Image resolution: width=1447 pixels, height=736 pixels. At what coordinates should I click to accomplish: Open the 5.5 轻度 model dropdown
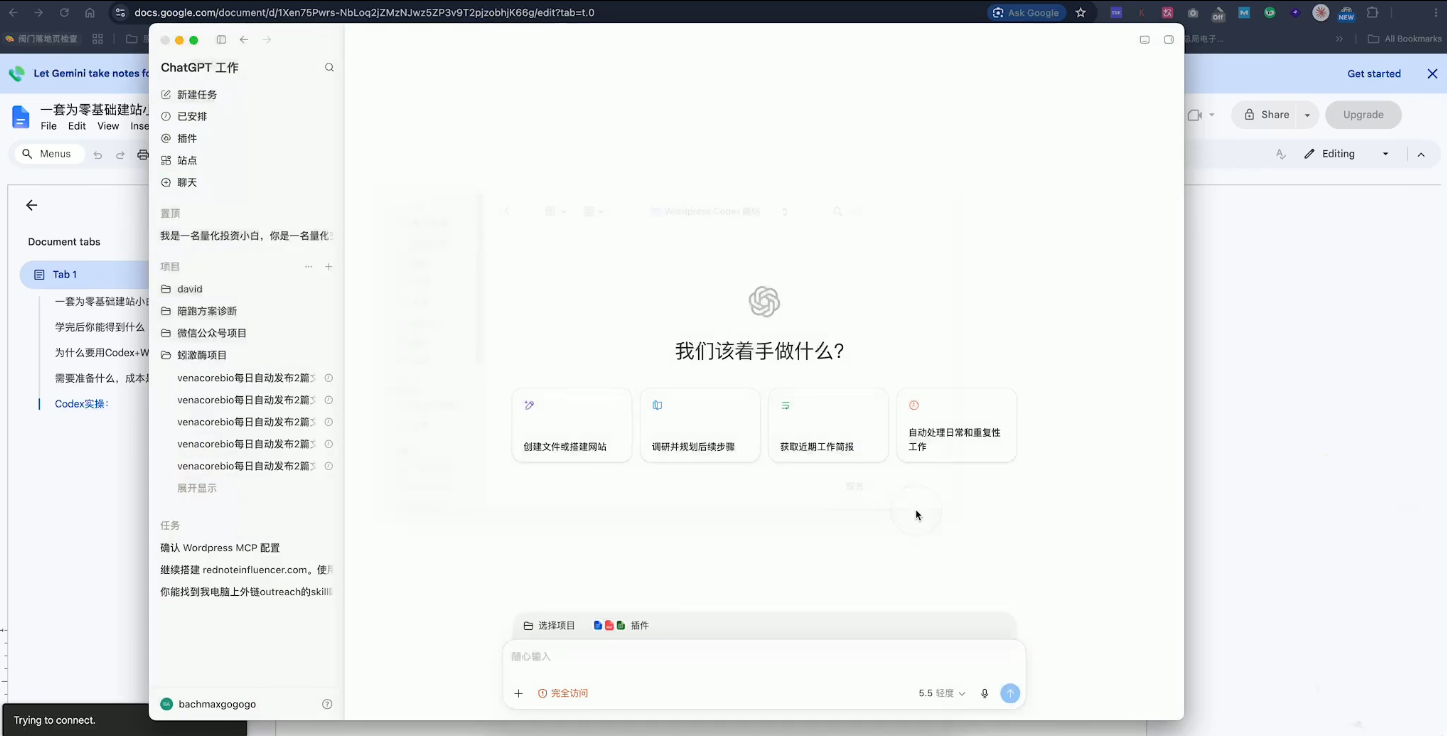942,693
